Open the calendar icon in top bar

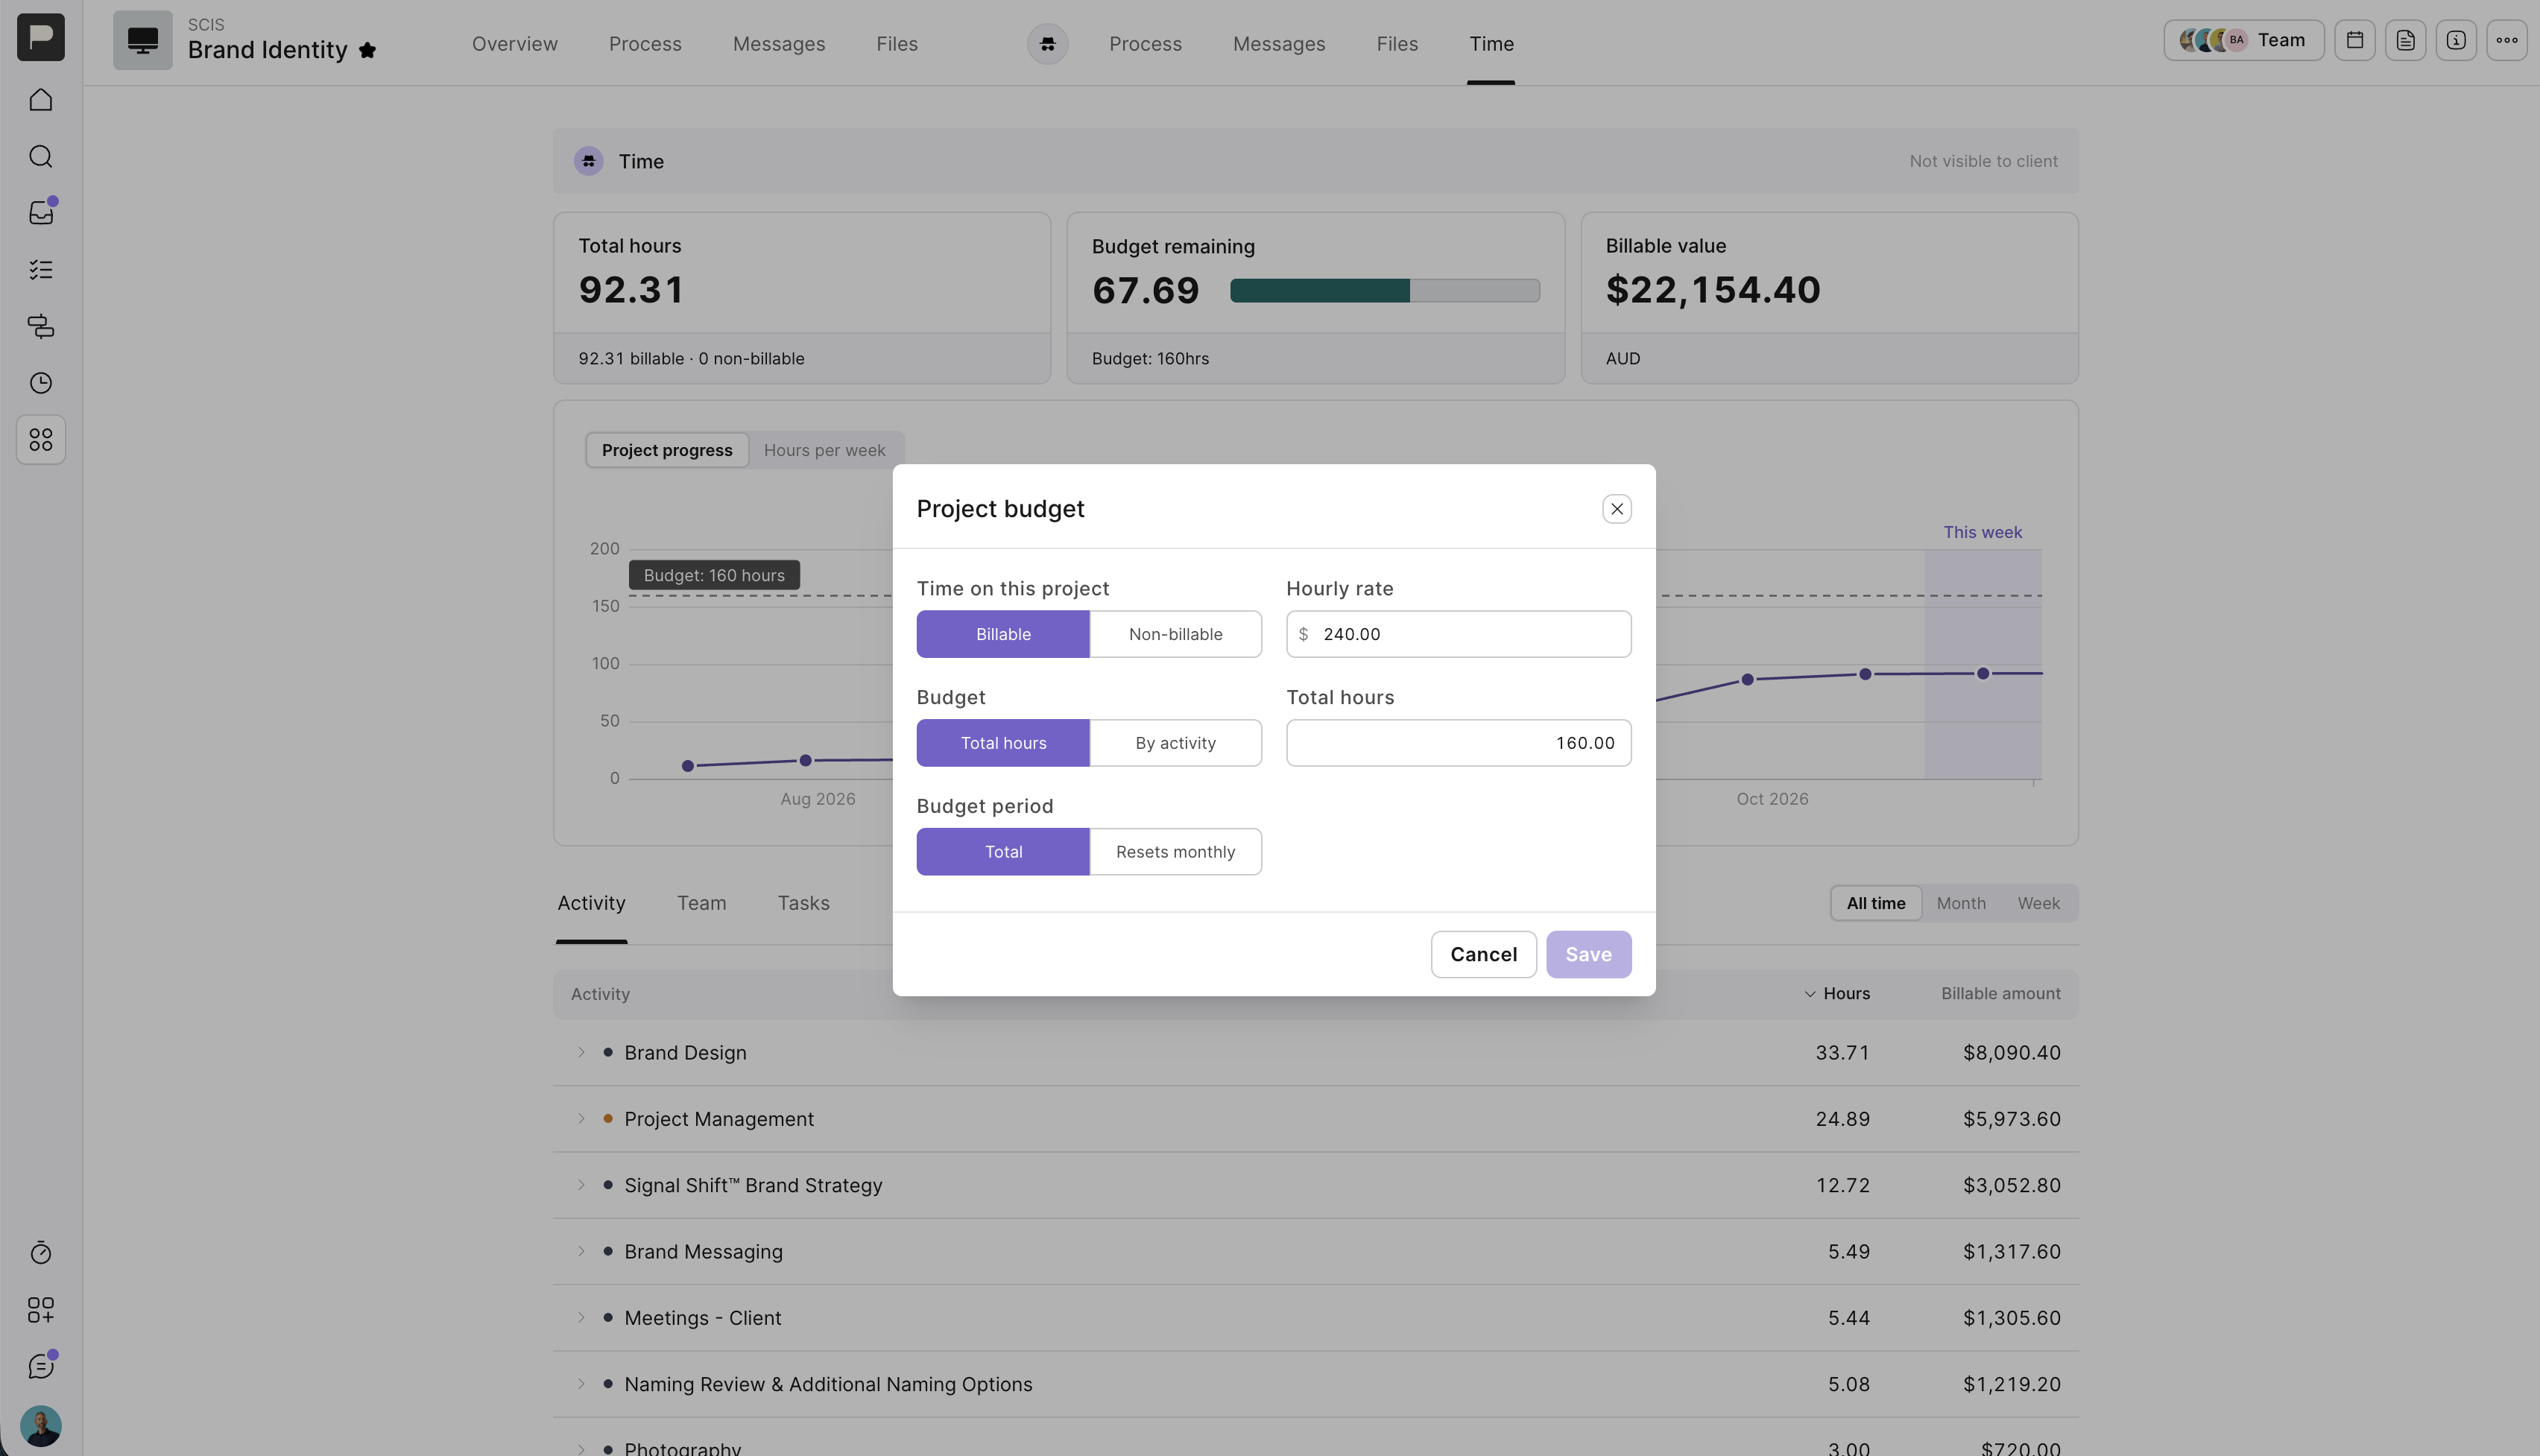[2355, 41]
